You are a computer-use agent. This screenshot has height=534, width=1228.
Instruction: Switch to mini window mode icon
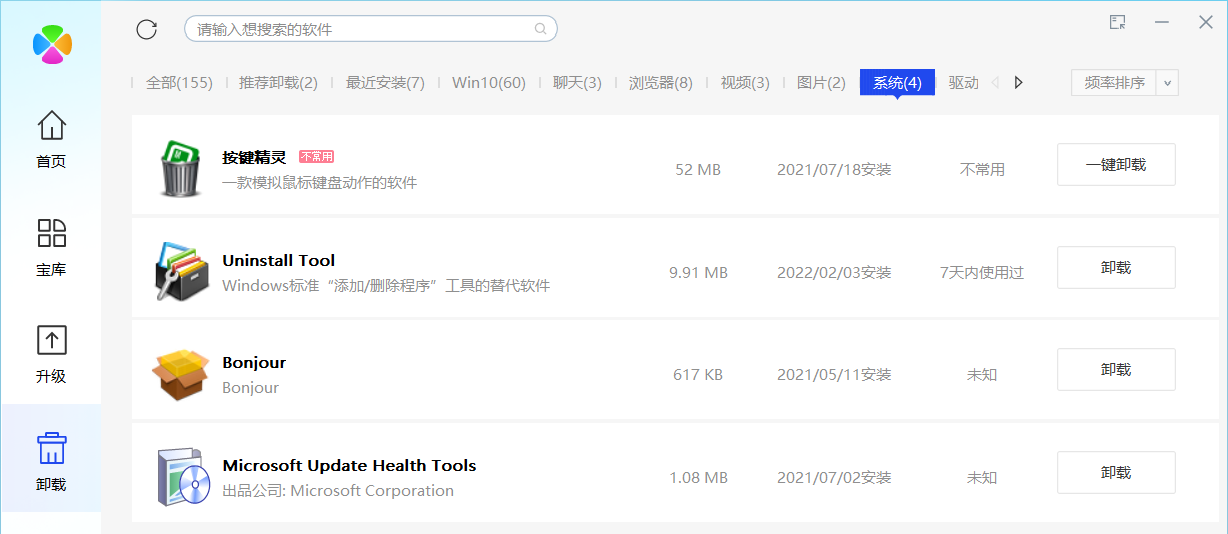click(x=1118, y=22)
